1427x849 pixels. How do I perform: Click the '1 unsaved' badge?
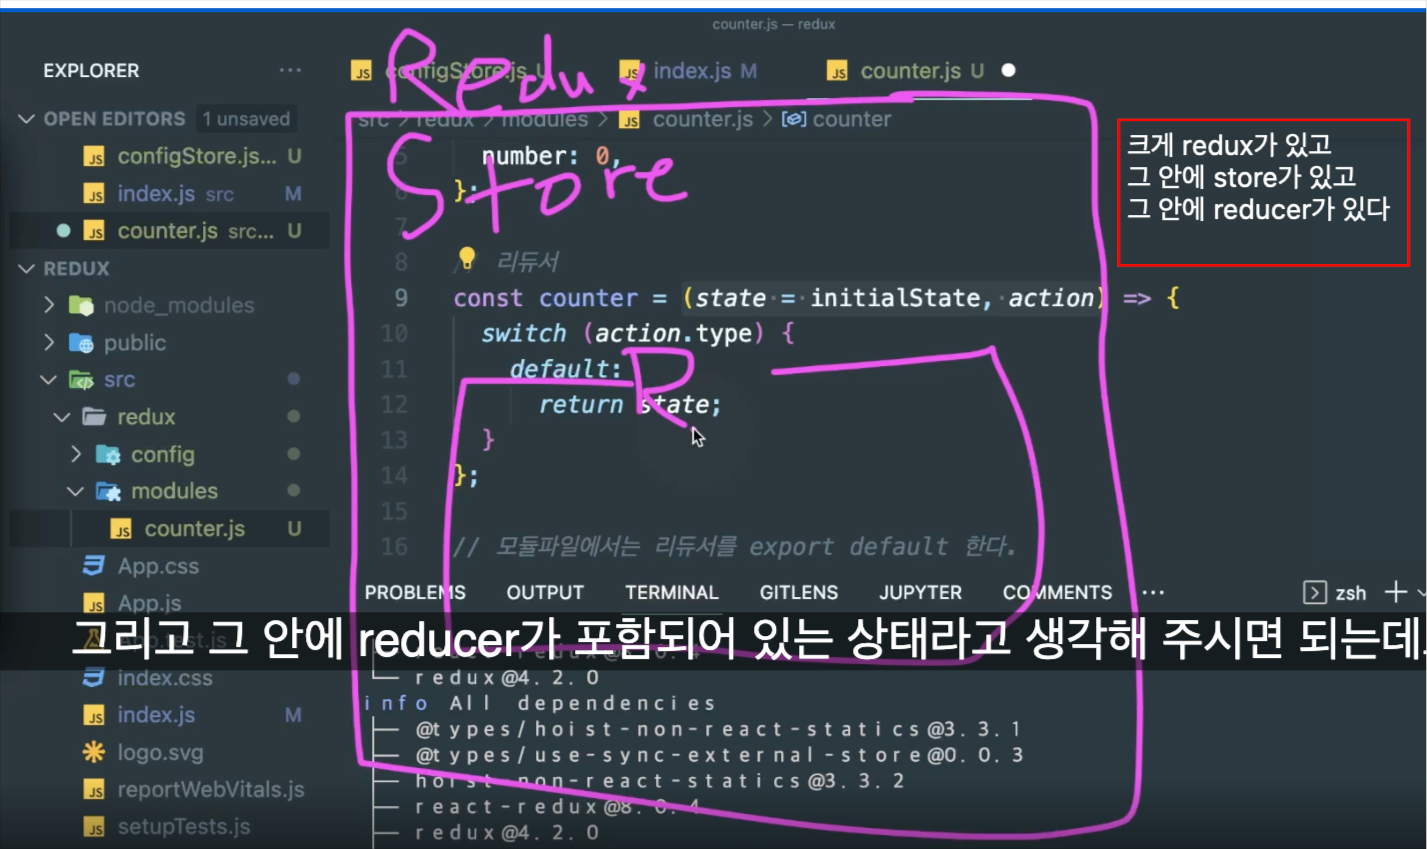point(246,119)
